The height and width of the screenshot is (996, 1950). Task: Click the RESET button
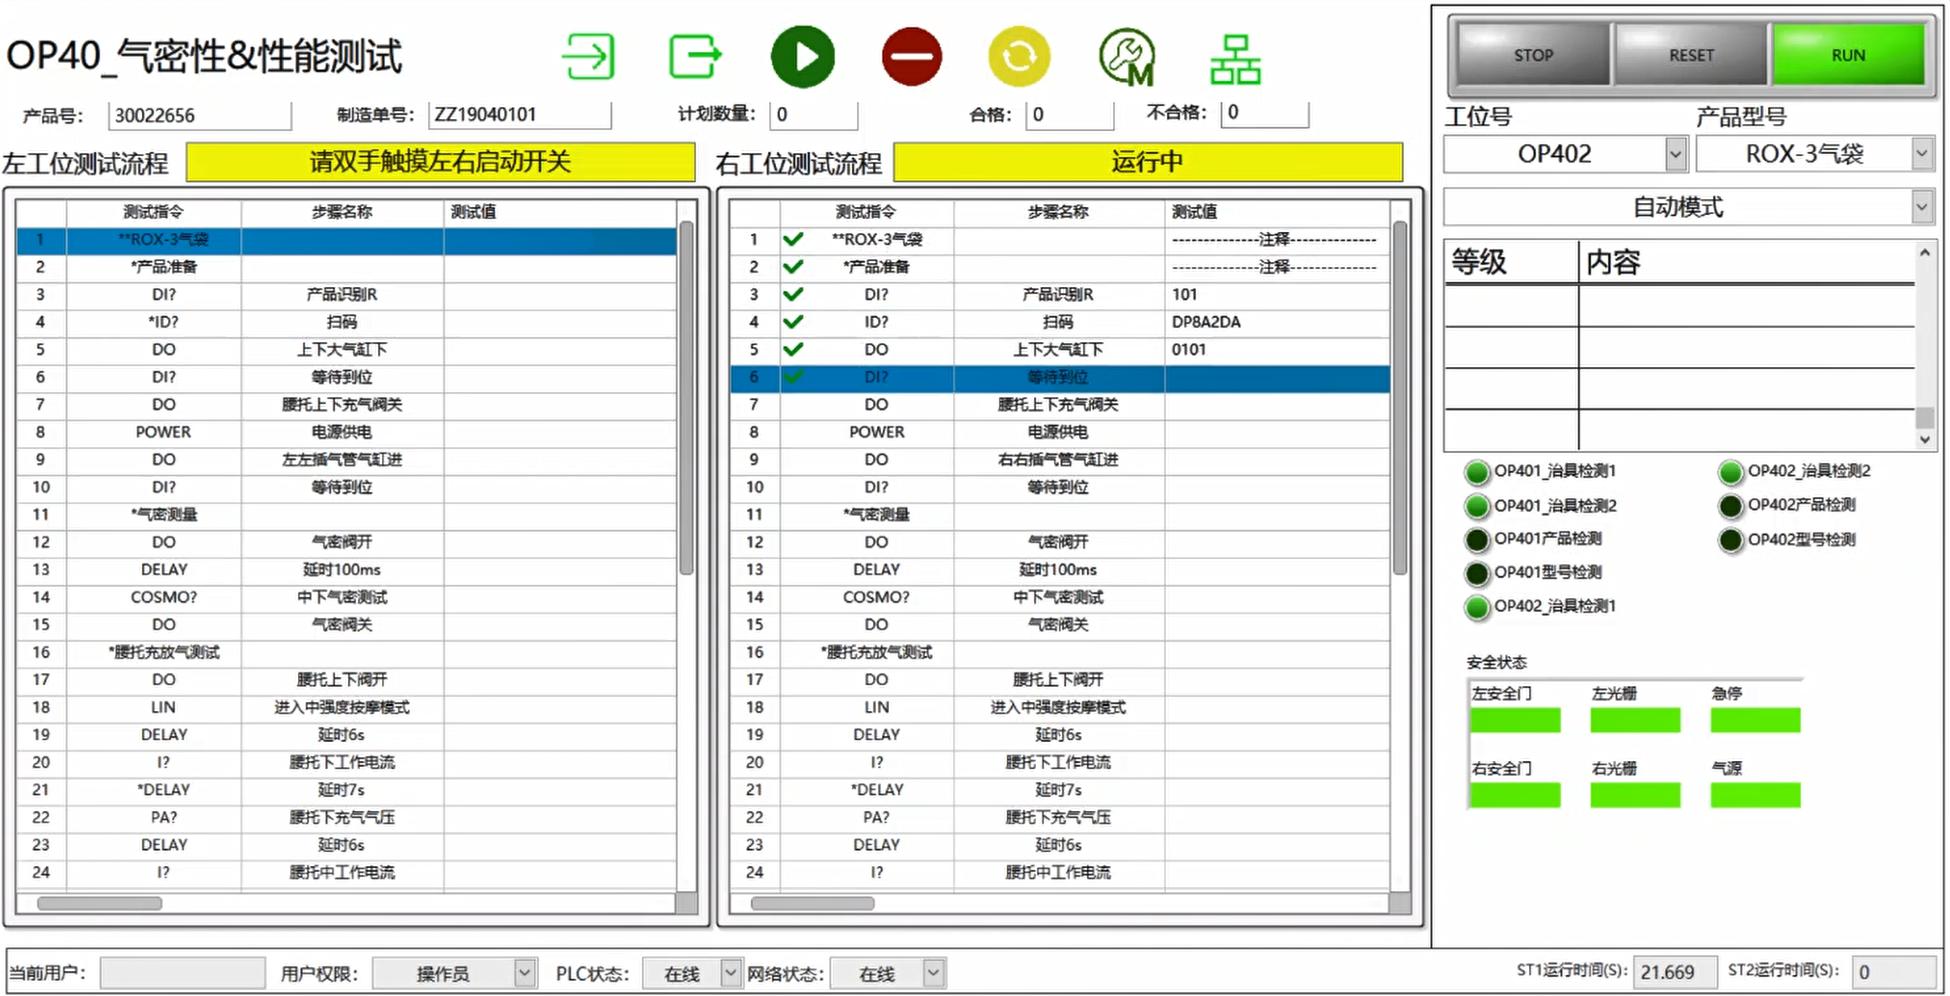1691,55
